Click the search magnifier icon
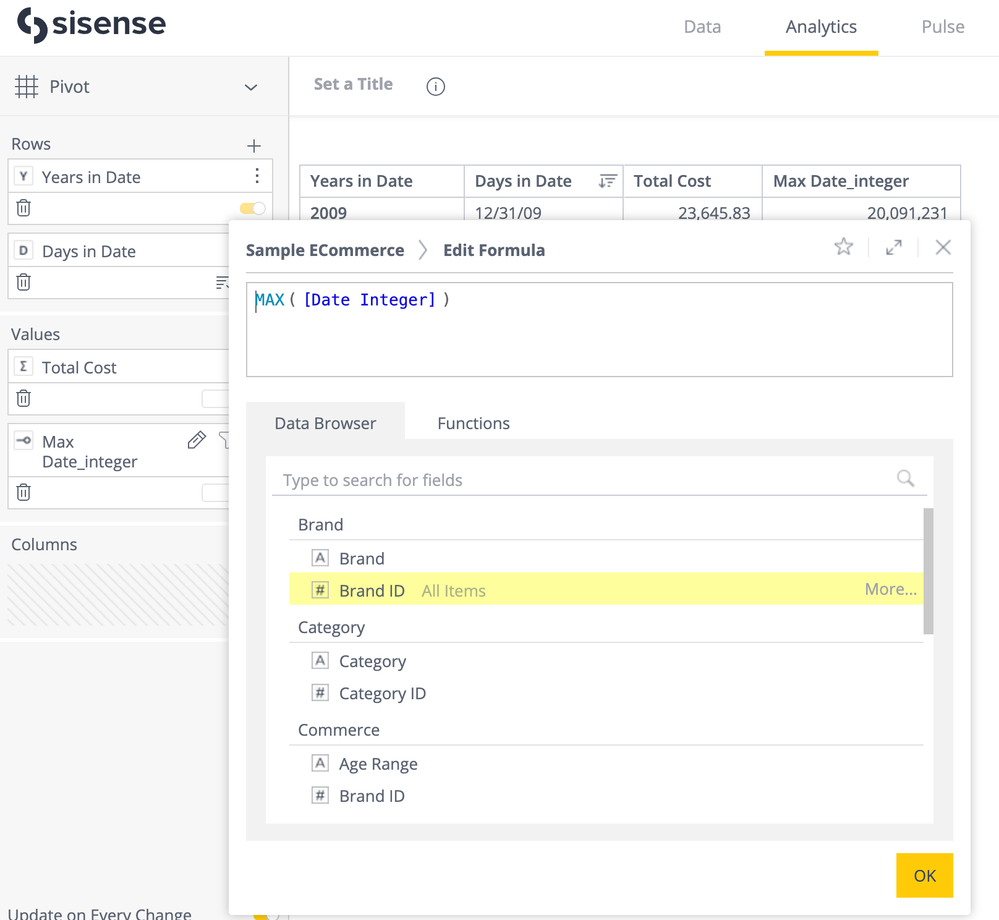 click(905, 478)
